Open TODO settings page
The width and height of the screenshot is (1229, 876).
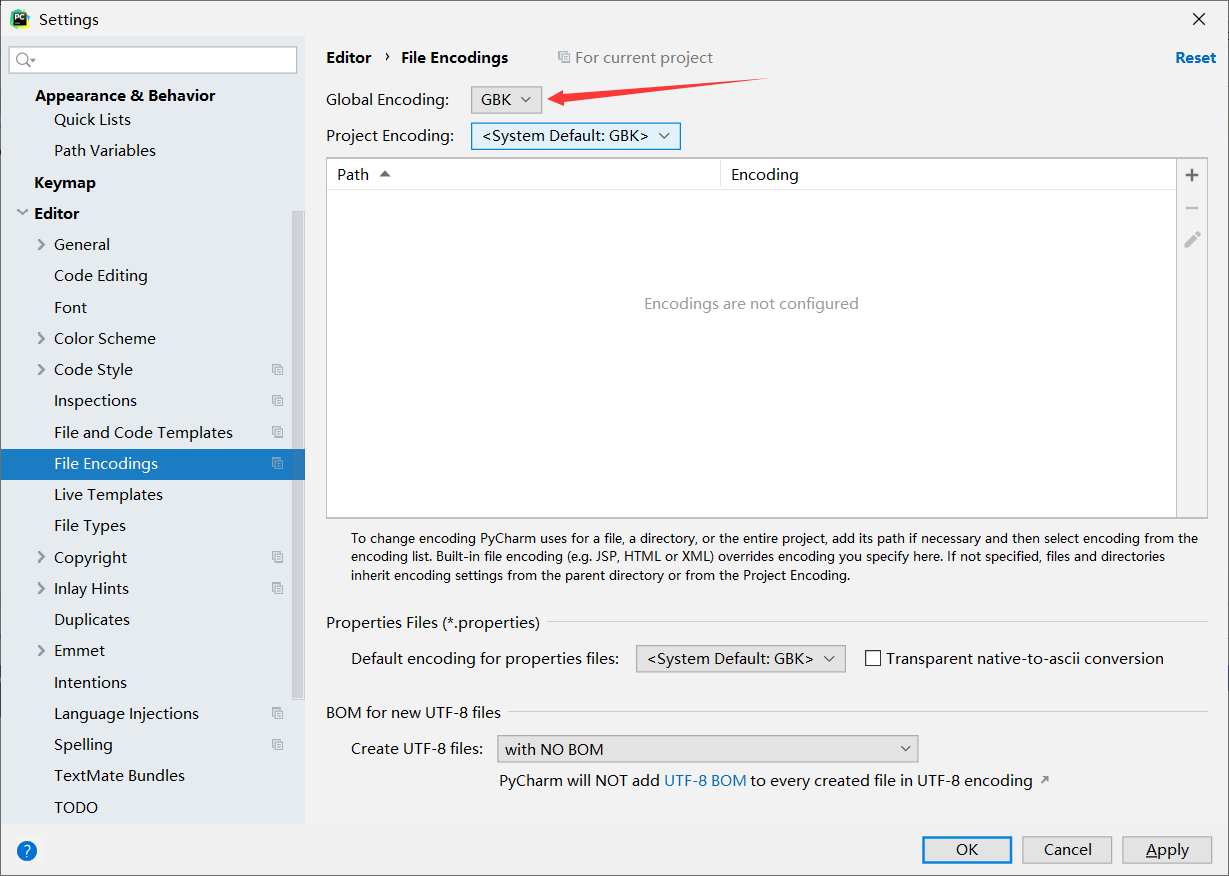click(76, 807)
